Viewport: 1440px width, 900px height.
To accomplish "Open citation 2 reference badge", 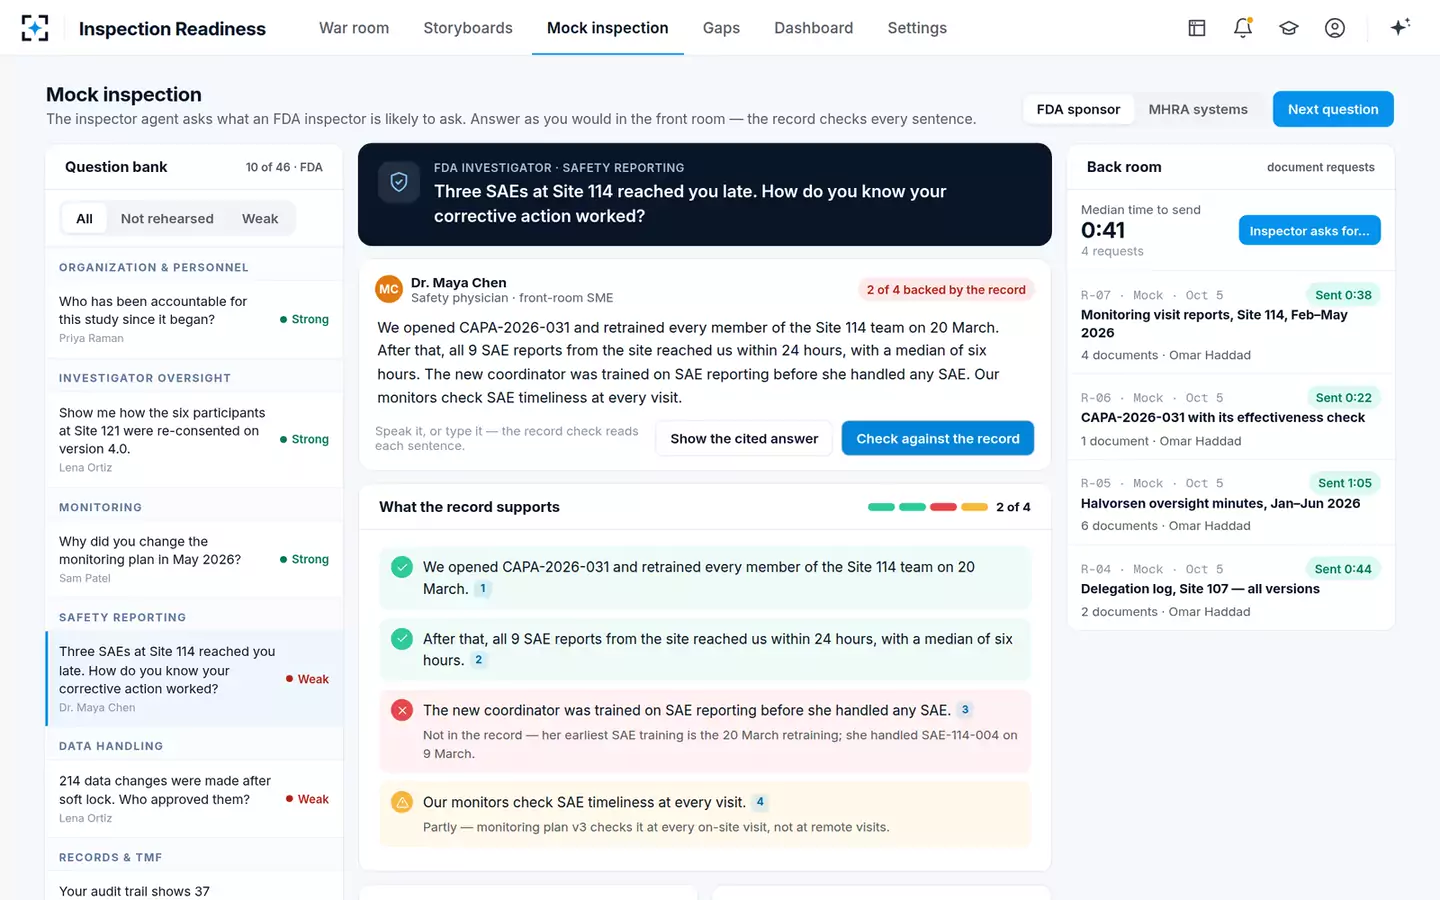I will (x=479, y=660).
